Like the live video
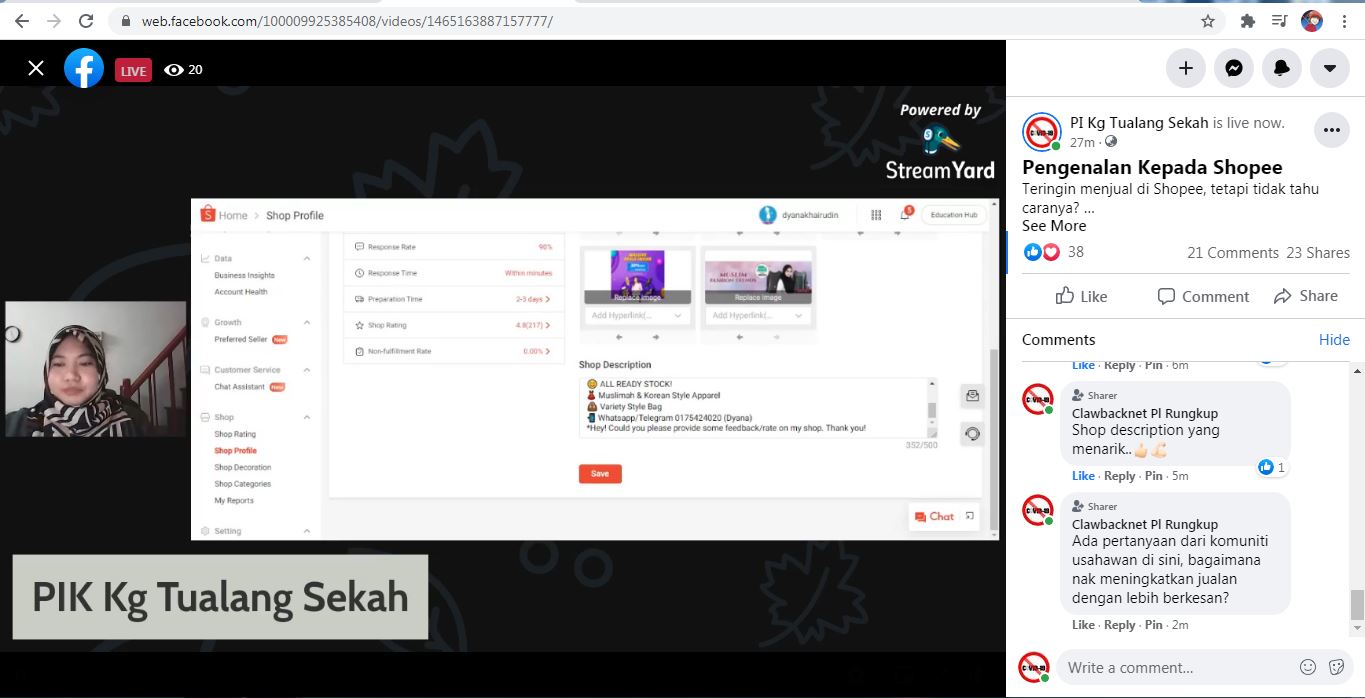Screen dimensions: 1365x698 tap(1082, 296)
